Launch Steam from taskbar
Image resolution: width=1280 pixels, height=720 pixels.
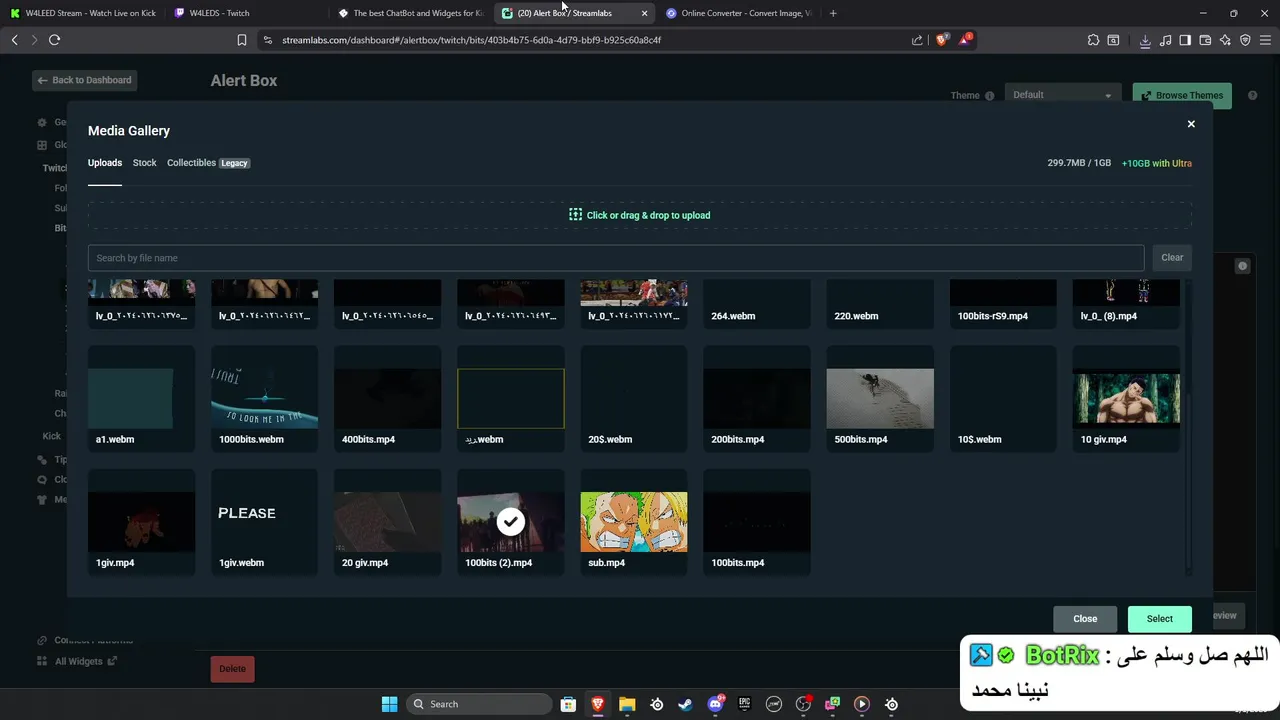[x=685, y=704]
